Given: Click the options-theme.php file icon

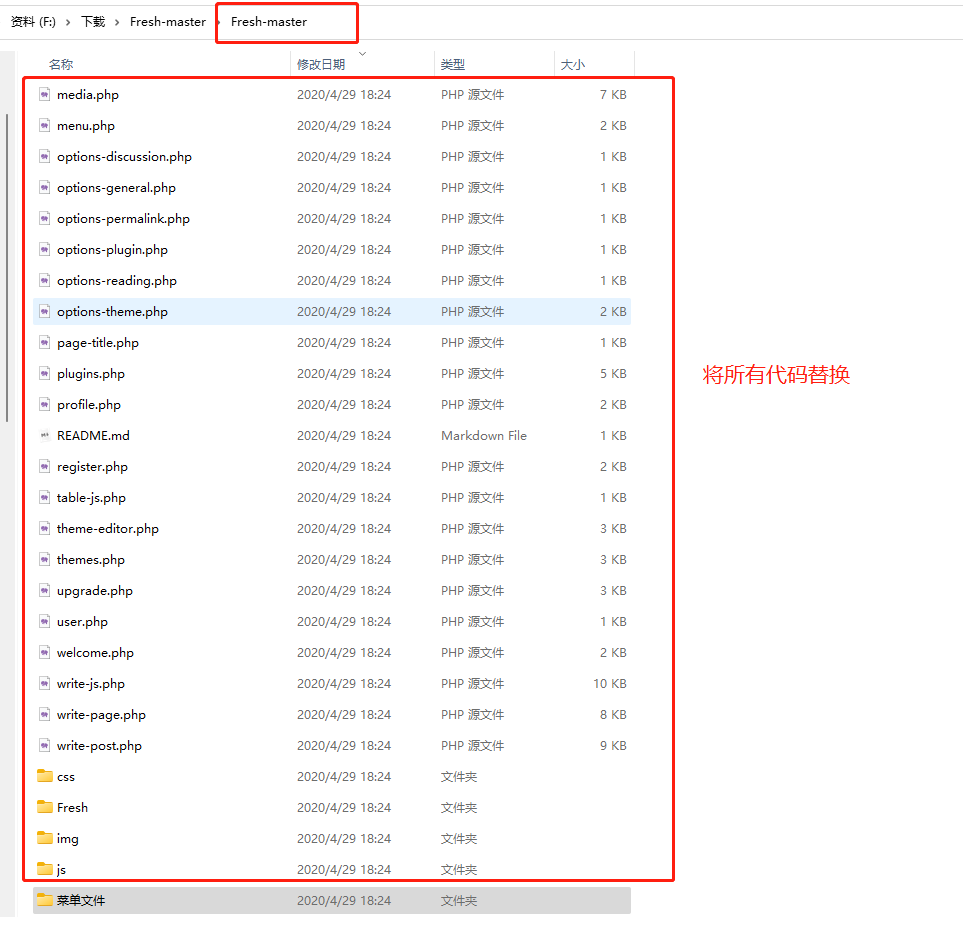Looking at the screenshot, I should 44,312.
